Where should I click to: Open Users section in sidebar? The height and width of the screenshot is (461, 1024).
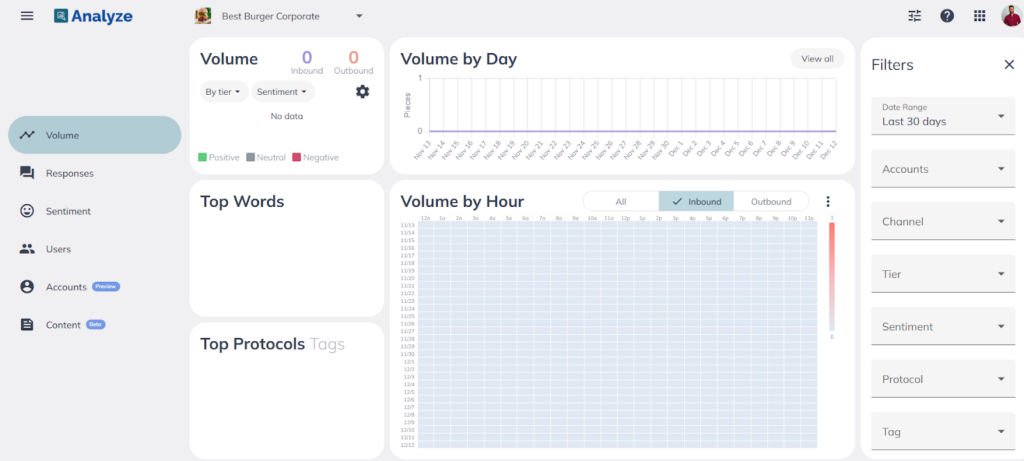coord(95,249)
